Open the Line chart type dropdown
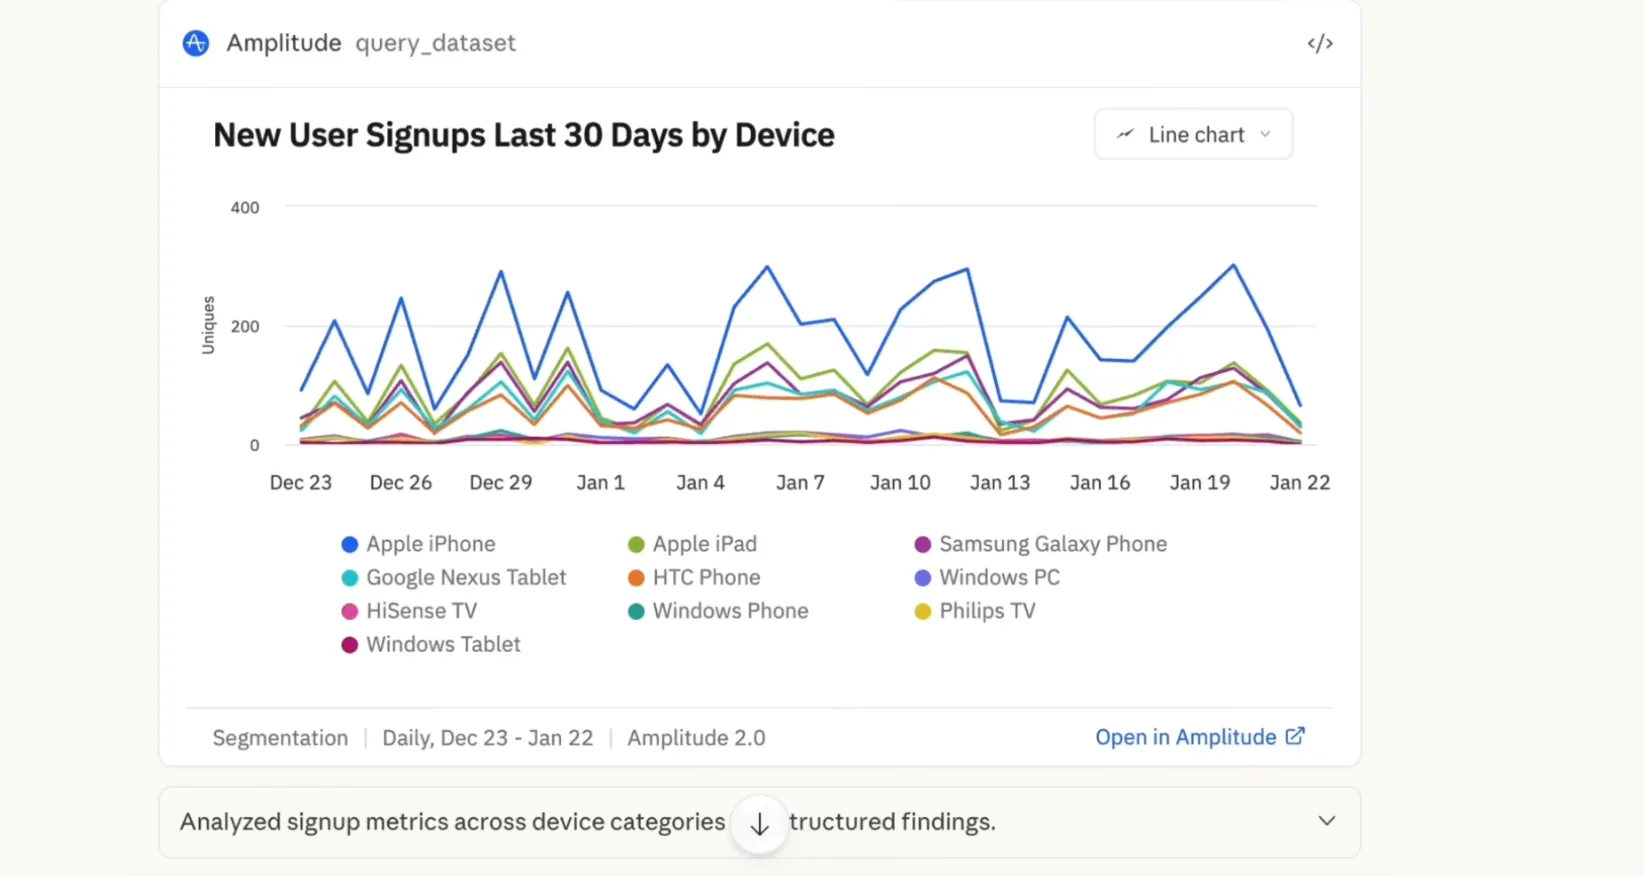The width and height of the screenshot is (1644, 876). 1193,134
